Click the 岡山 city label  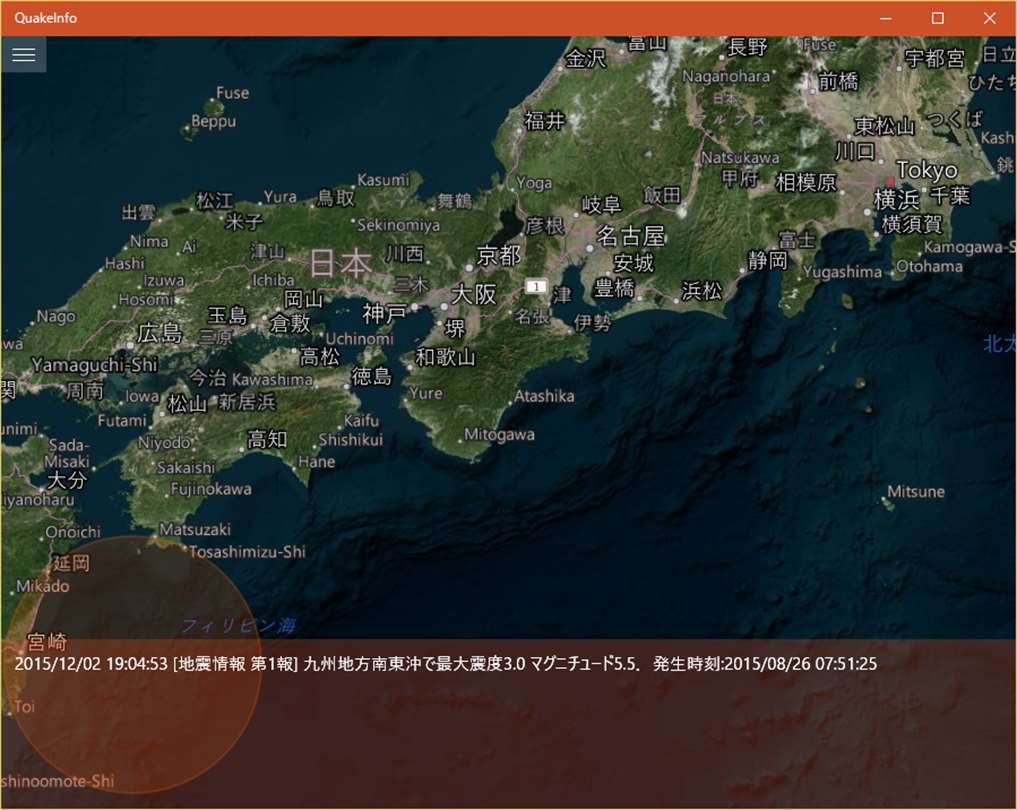(x=304, y=299)
